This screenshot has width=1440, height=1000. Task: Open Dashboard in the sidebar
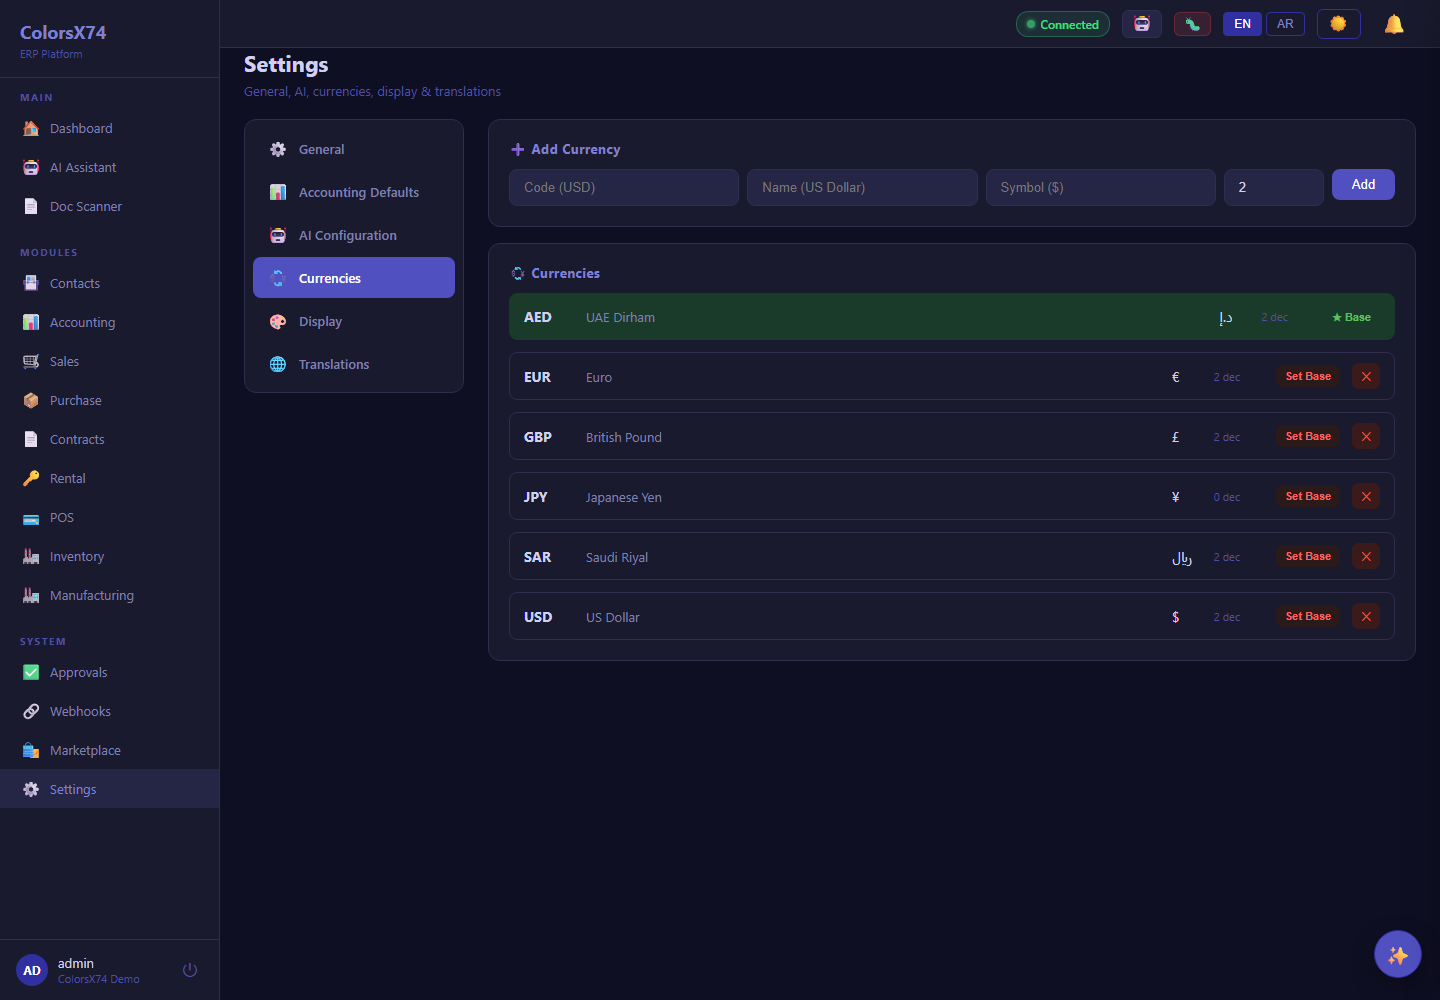[109, 128]
